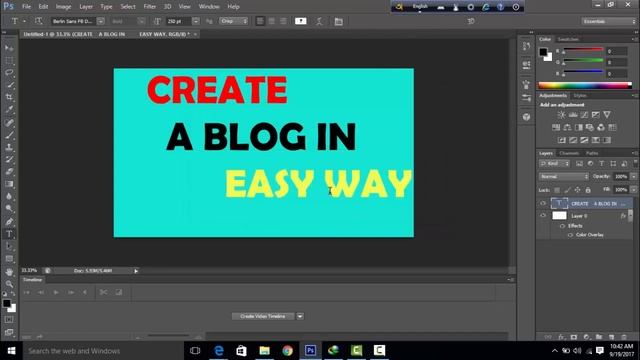The height and width of the screenshot is (360, 640).
Task: Hide the CREATE A BLOG IN text layer
Action: [x=543, y=203]
